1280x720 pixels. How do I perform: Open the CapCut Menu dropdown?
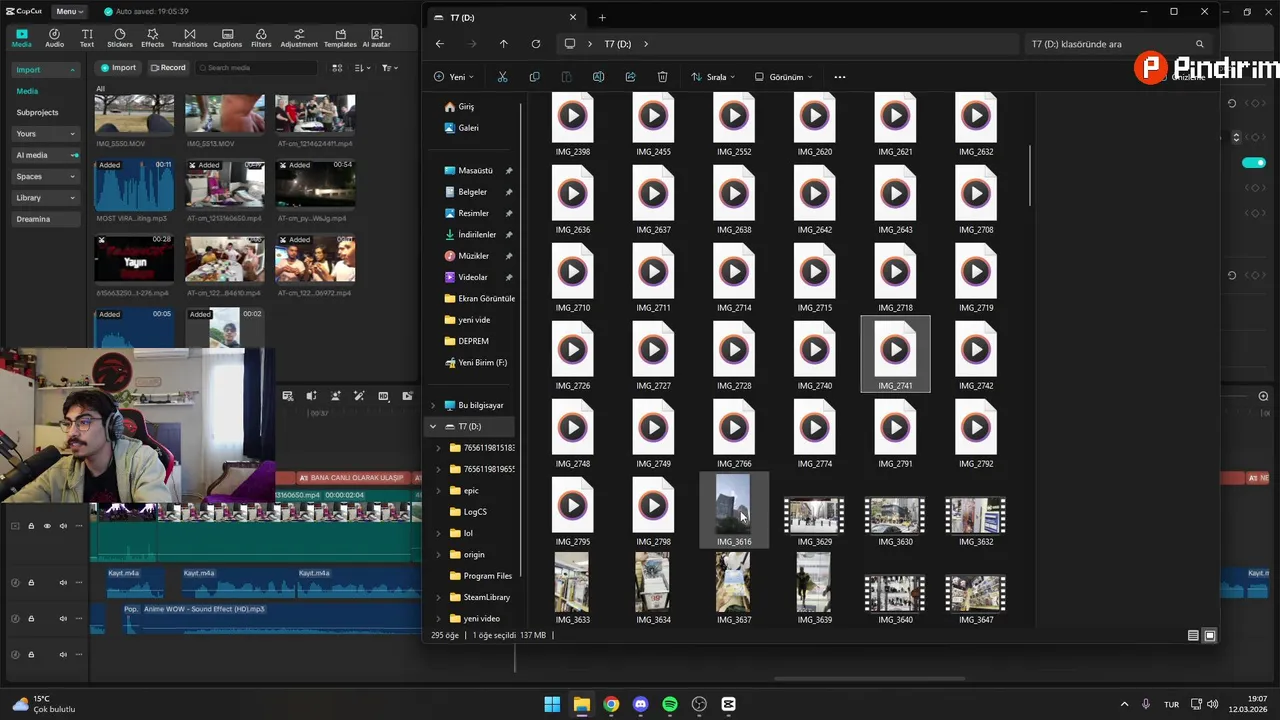pos(70,11)
